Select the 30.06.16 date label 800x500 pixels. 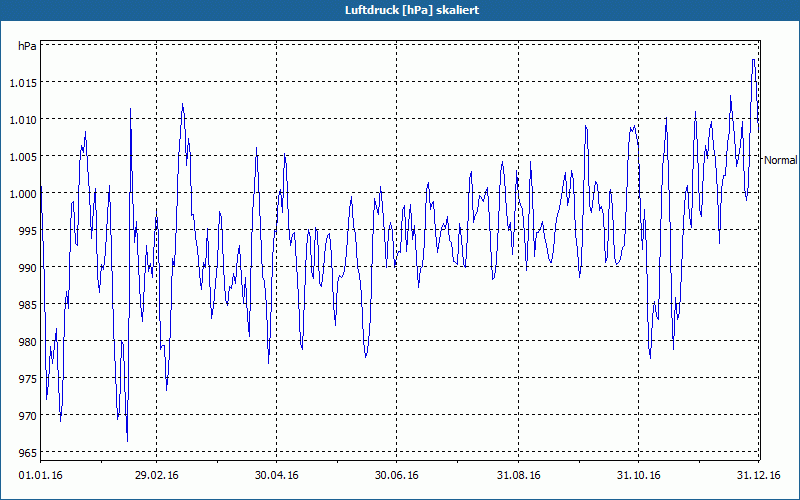(x=396, y=475)
